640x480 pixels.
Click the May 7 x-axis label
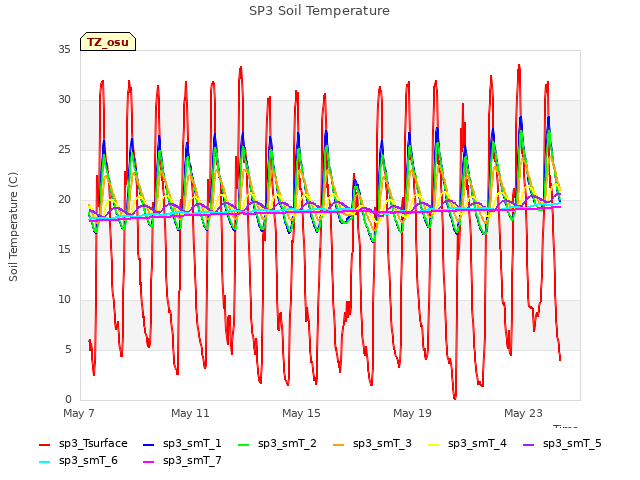[79, 413]
